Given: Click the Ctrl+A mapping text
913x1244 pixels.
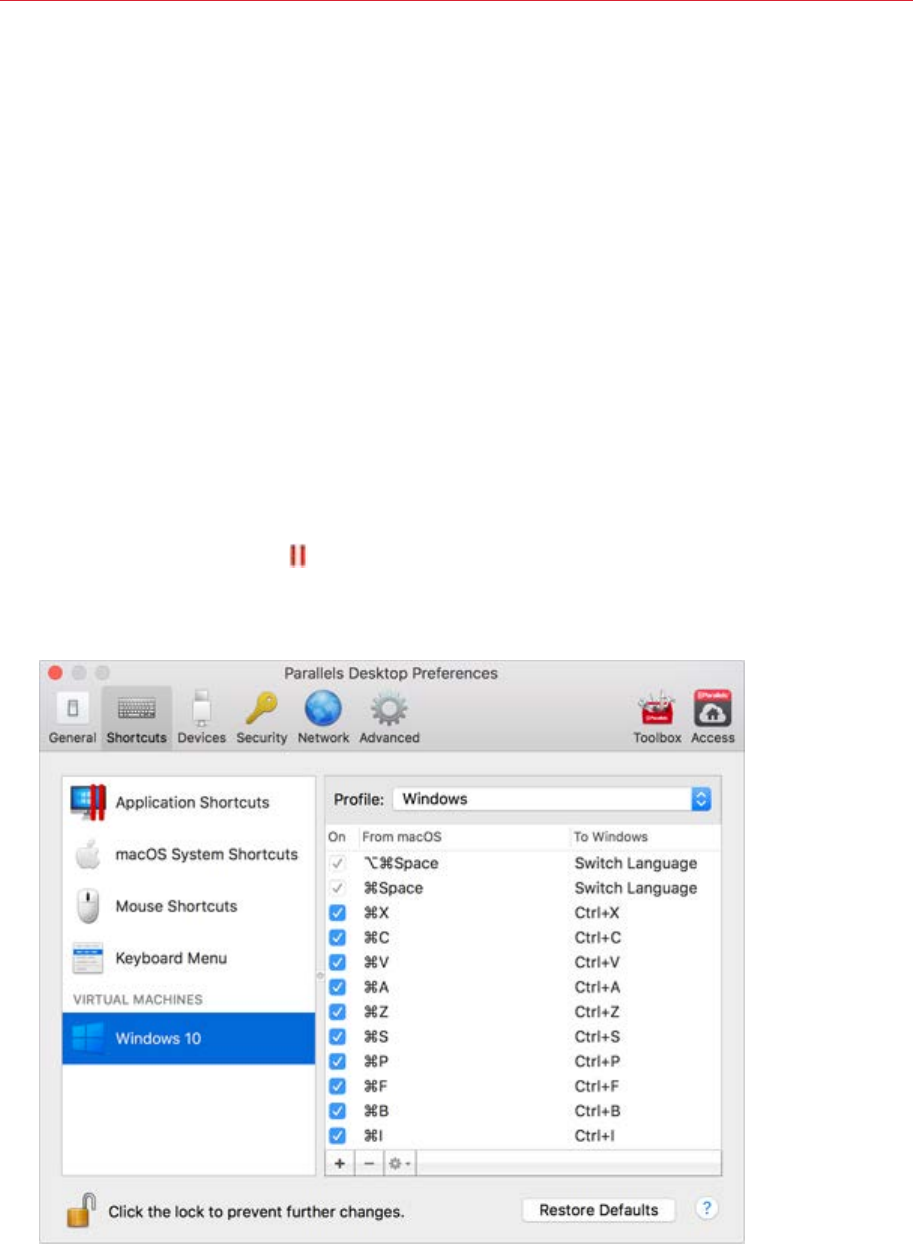Looking at the screenshot, I should [597, 987].
